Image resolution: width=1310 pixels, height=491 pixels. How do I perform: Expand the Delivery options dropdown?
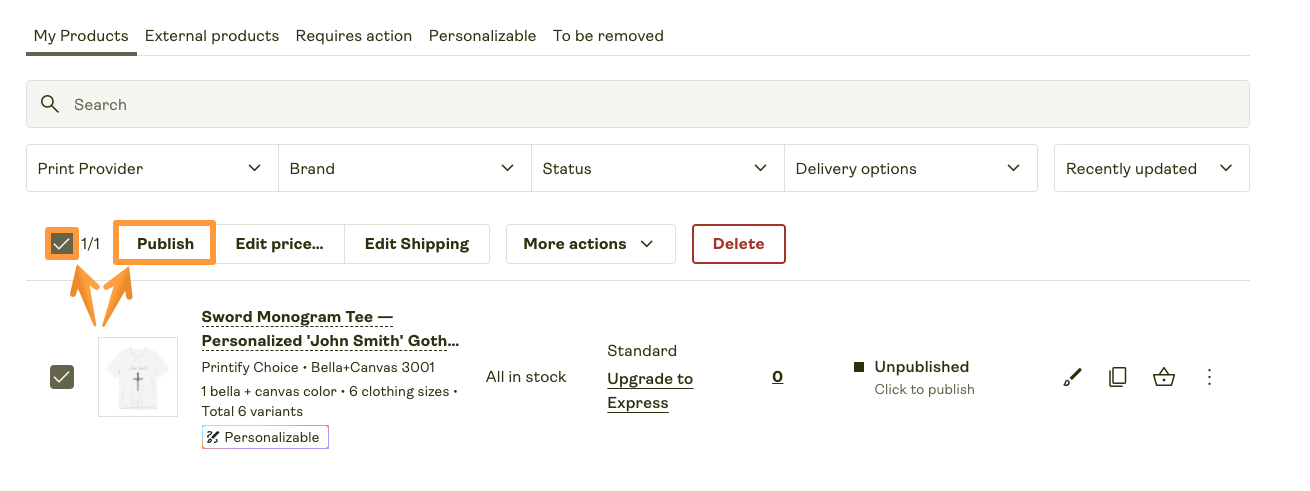click(x=909, y=168)
